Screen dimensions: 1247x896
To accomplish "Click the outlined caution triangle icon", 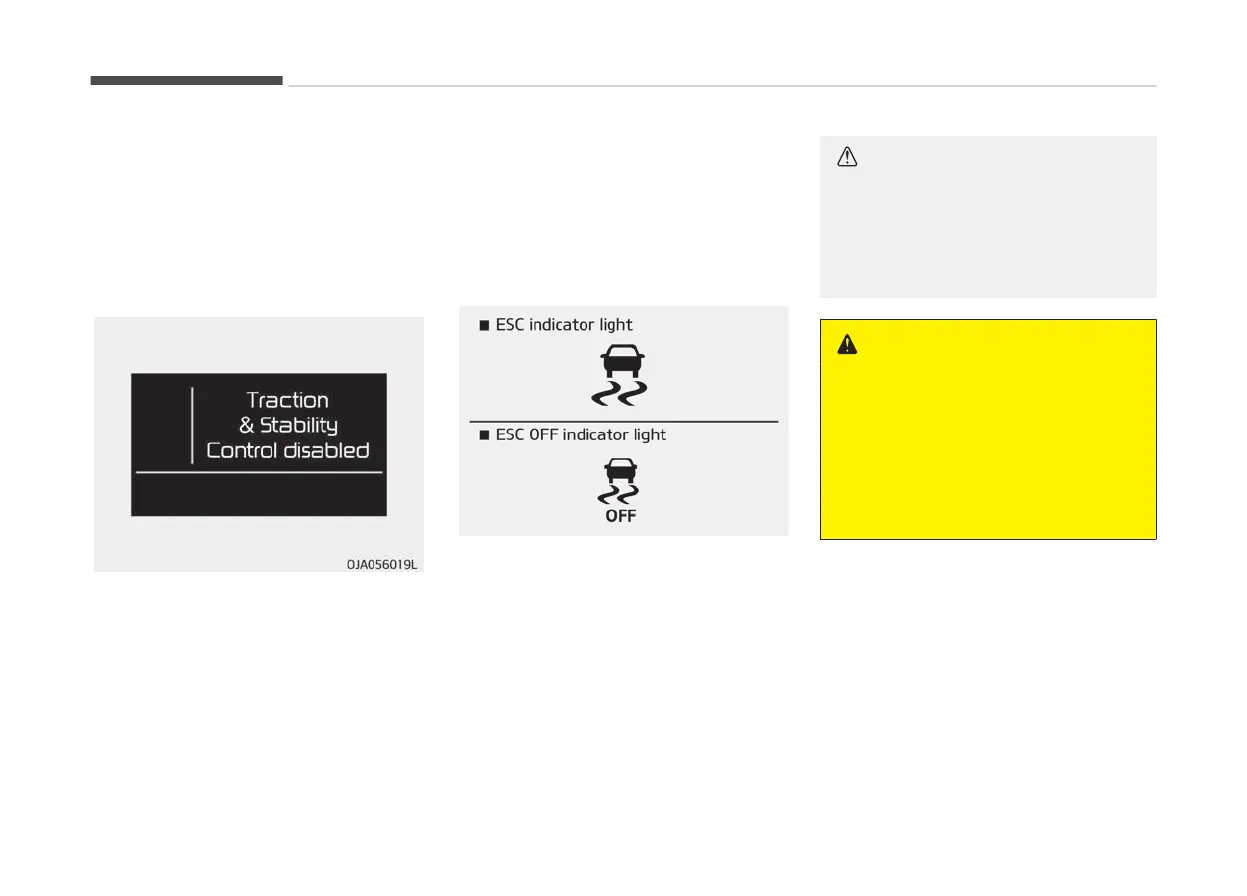I will [848, 157].
